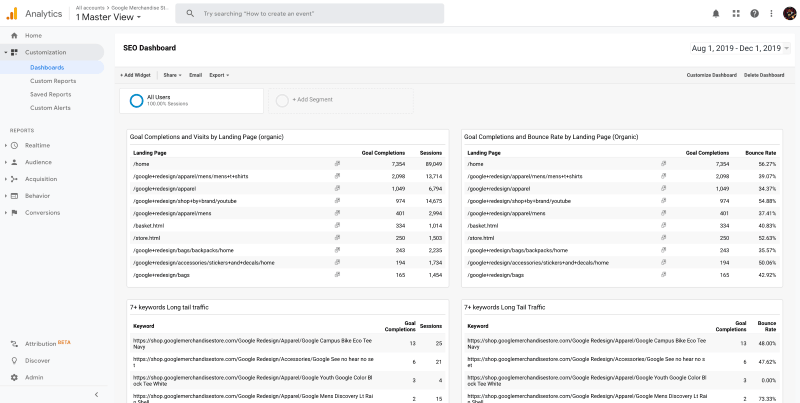Click the user profile avatar
Viewport: 800px width, 403px height.
click(x=789, y=14)
